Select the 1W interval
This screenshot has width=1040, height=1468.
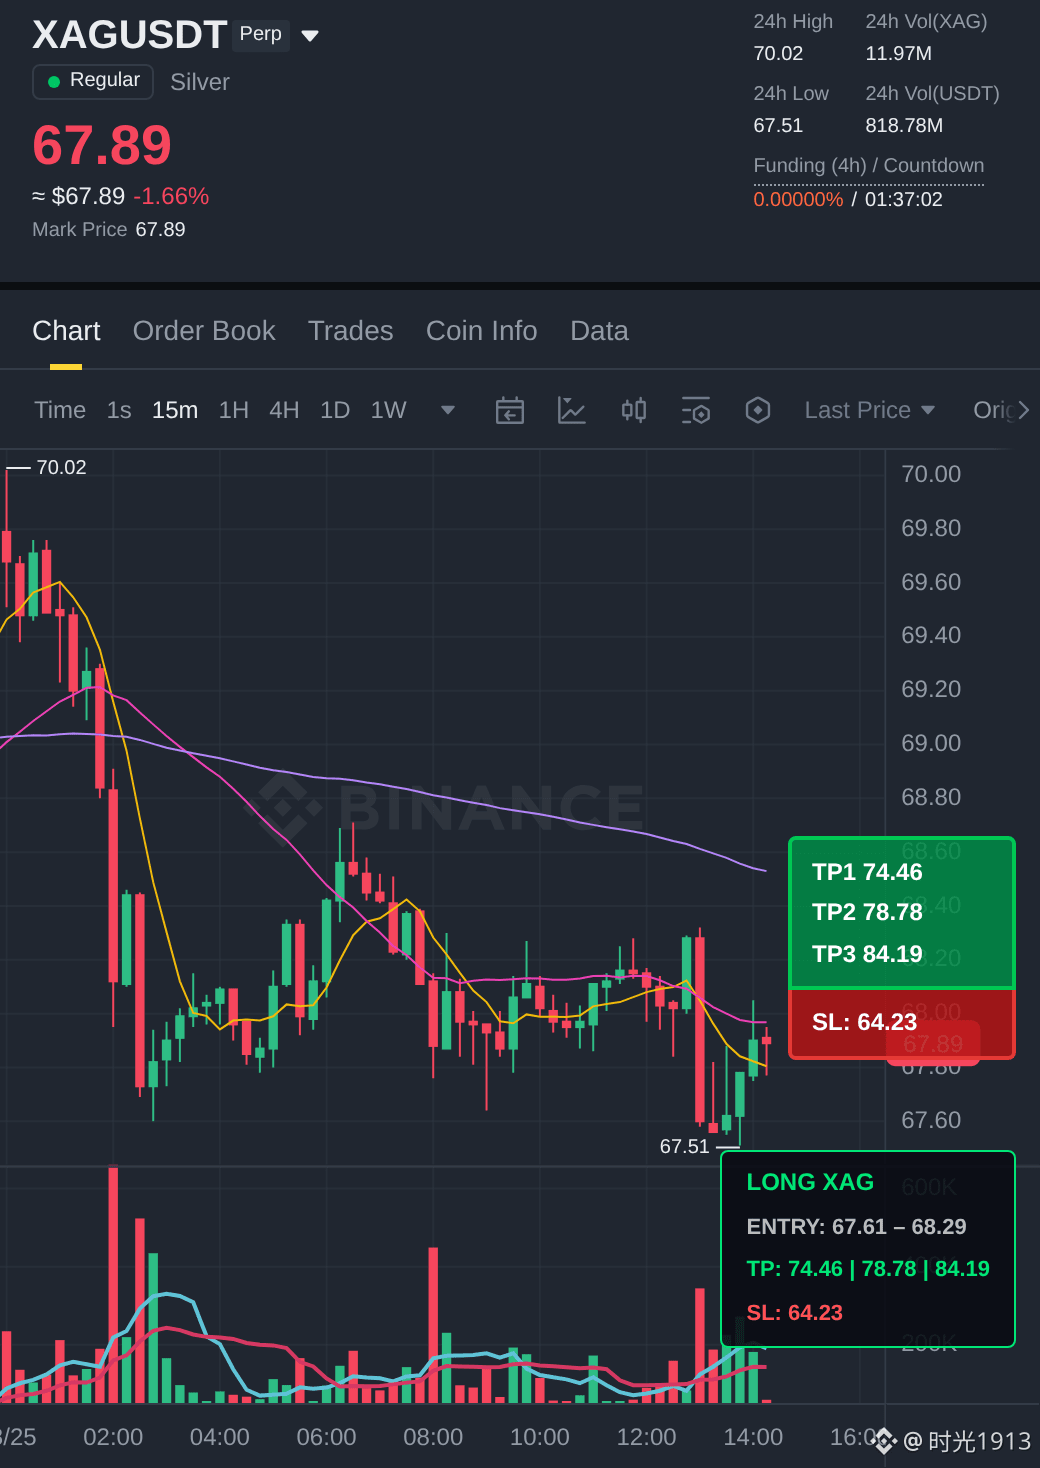pos(389,410)
